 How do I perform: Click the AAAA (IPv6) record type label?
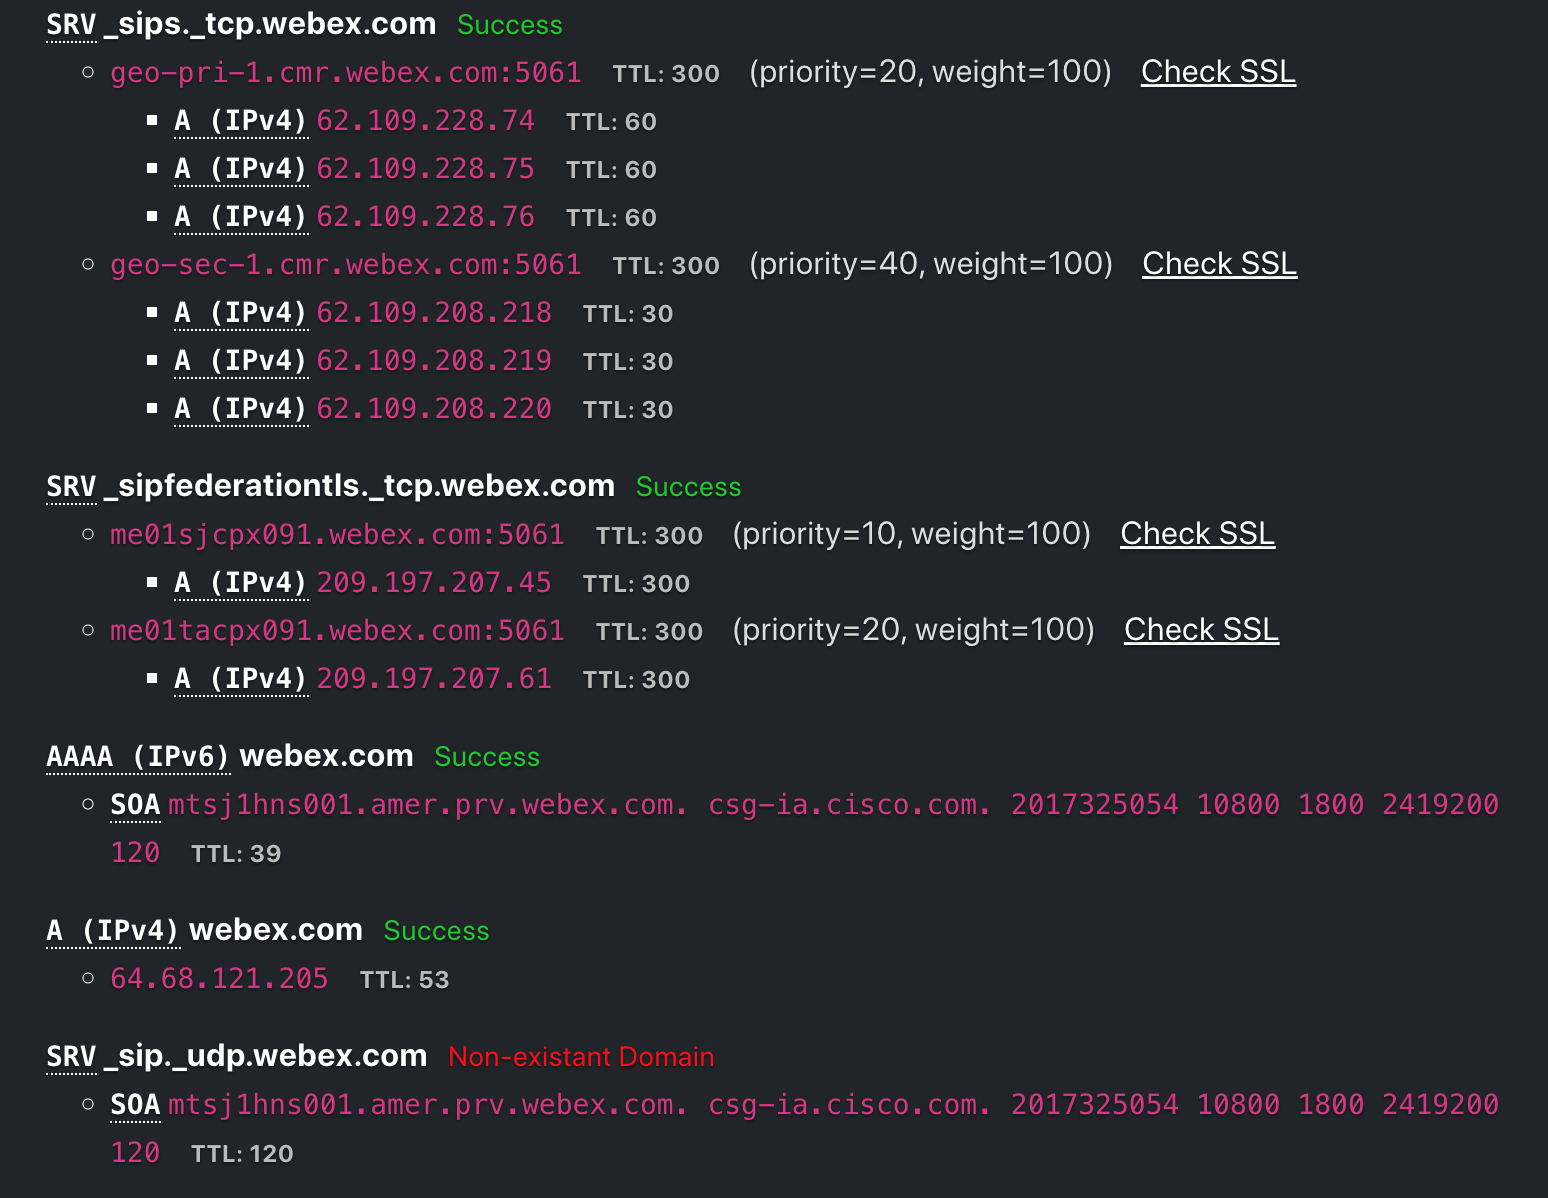tap(138, 757)
